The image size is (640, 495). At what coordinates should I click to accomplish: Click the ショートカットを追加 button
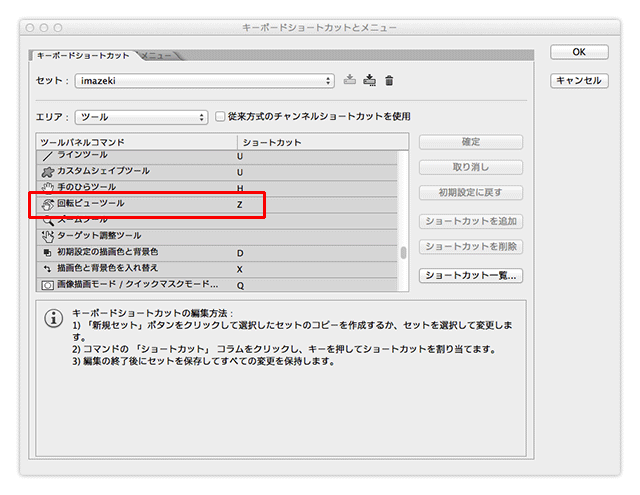click(471, 221)
